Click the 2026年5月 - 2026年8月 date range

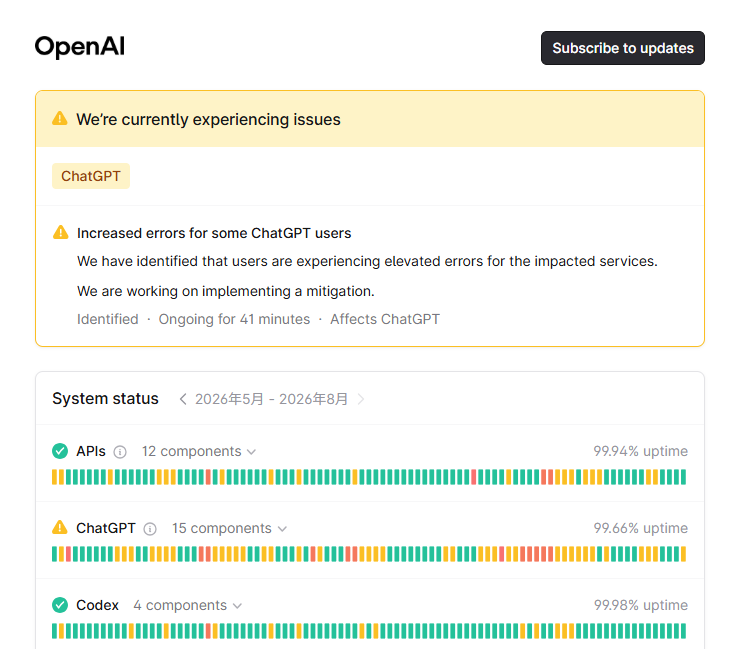pyautogui.click(x=271, y=399)
